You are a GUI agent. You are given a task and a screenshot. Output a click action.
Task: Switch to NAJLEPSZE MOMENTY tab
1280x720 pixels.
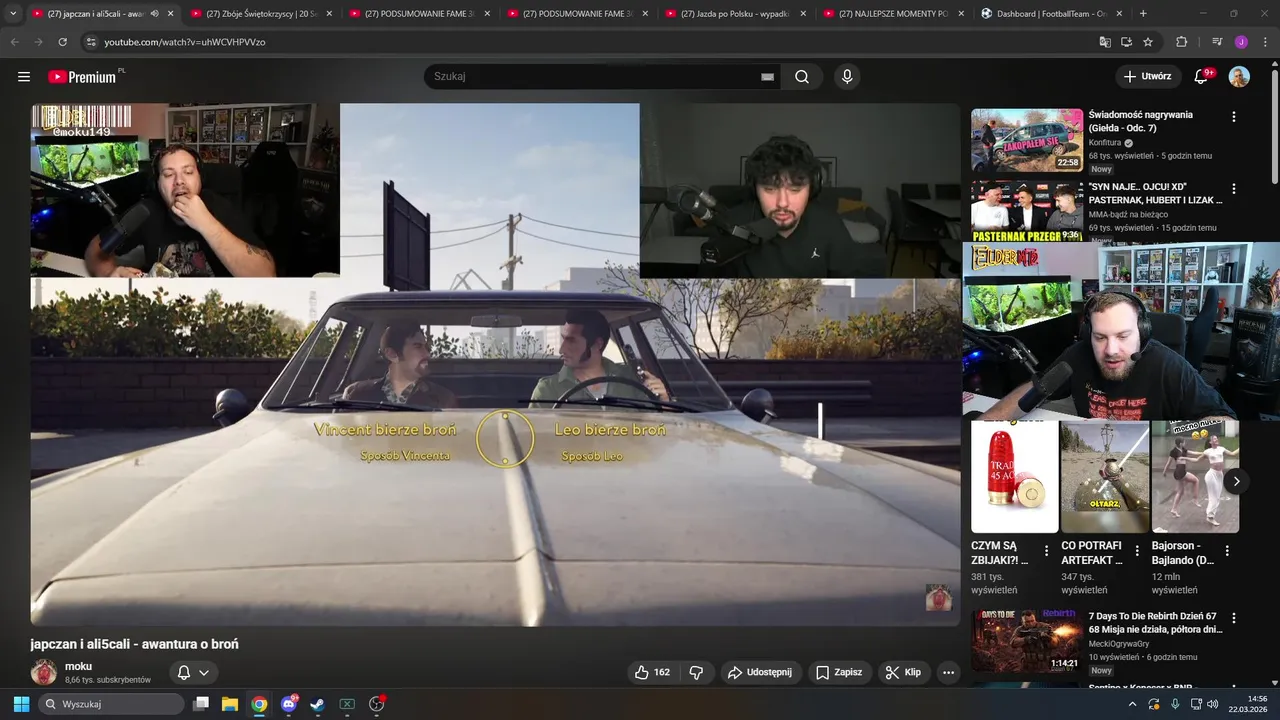[x=892, y=14]
